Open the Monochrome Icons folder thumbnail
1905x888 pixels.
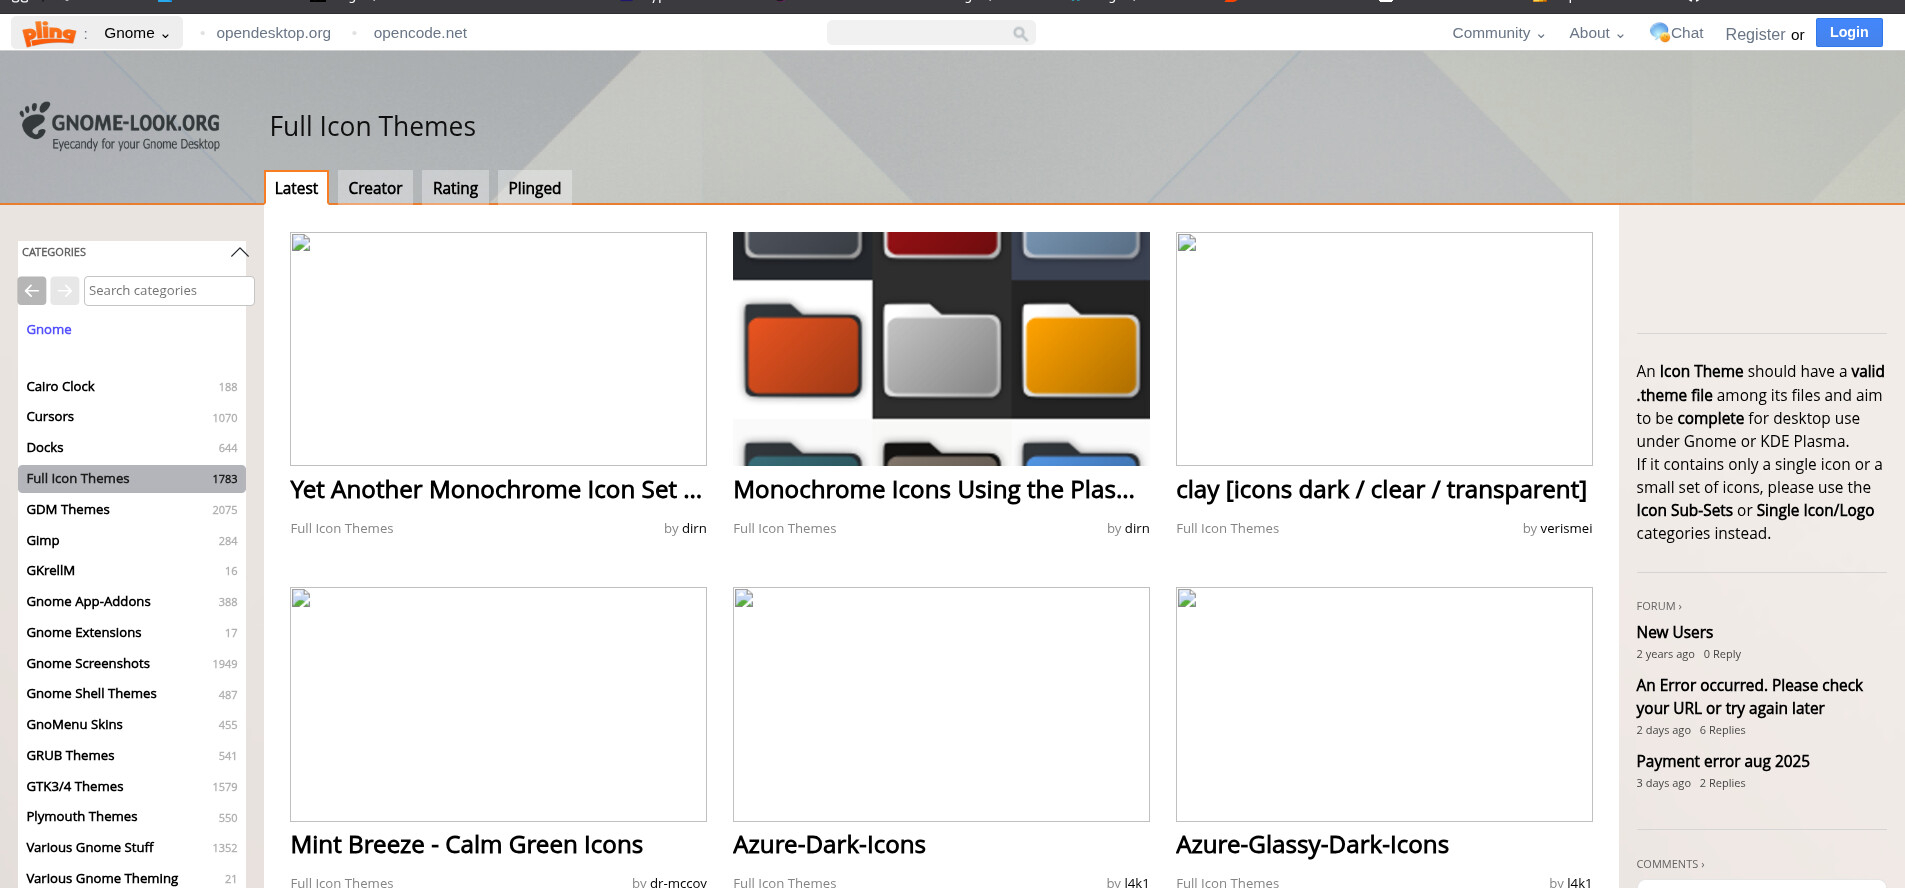click(x=941, y=349)
